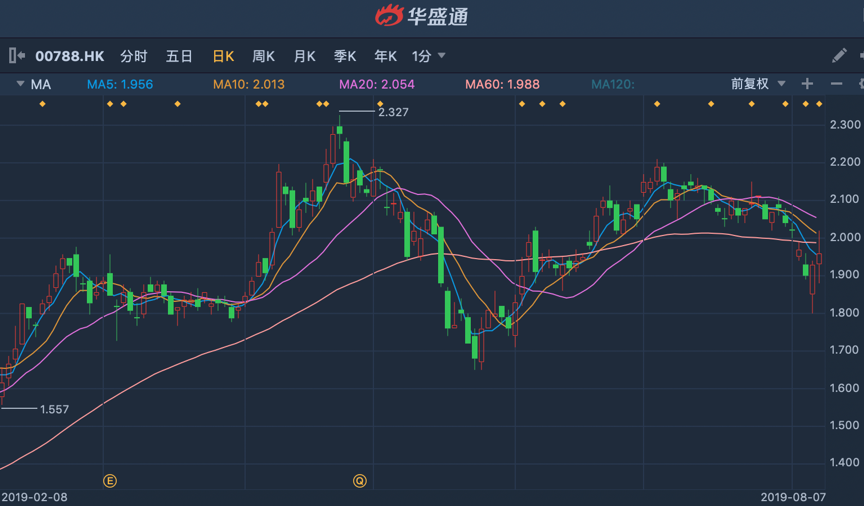Expand the MA indicator dropdown
Viewport: 864px width, 506px height.
(x=20, y=84)
